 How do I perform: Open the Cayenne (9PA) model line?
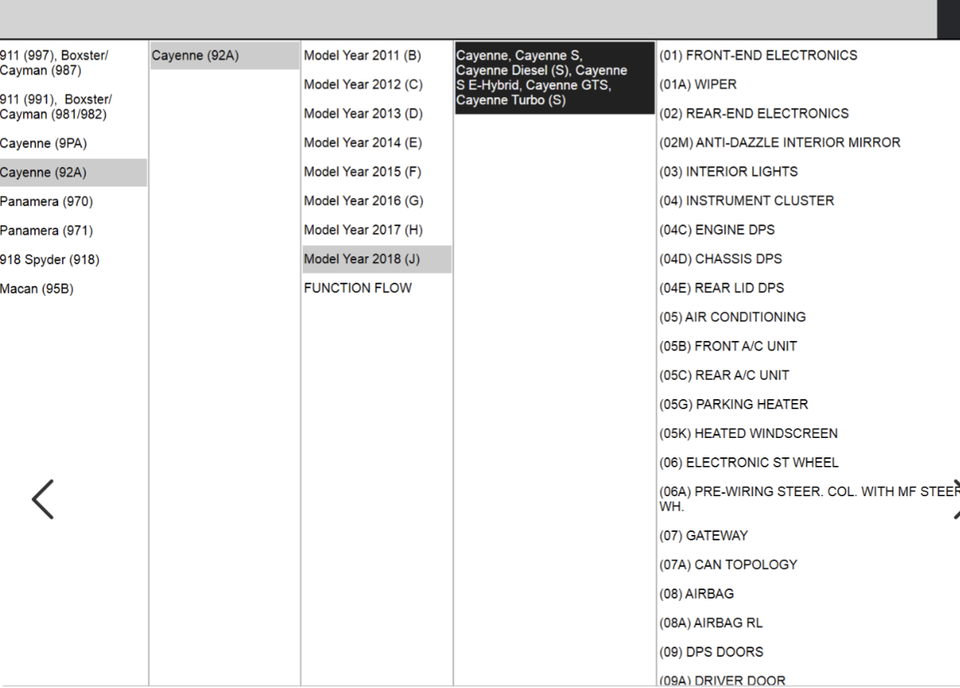pos(43,143)
